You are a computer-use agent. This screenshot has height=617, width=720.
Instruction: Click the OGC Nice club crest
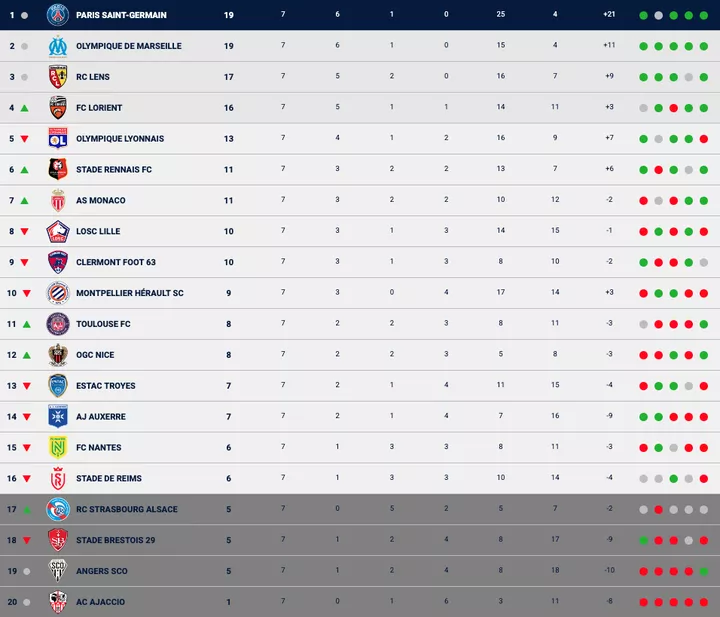[57, 355]
